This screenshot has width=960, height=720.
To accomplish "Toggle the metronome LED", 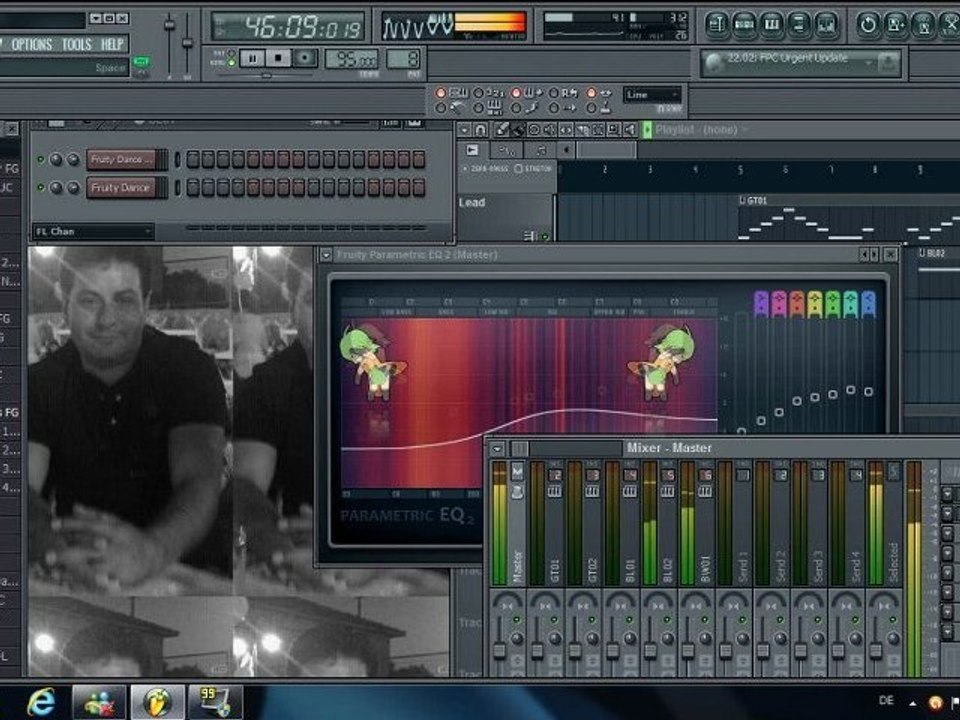I will tap(440, 108).
